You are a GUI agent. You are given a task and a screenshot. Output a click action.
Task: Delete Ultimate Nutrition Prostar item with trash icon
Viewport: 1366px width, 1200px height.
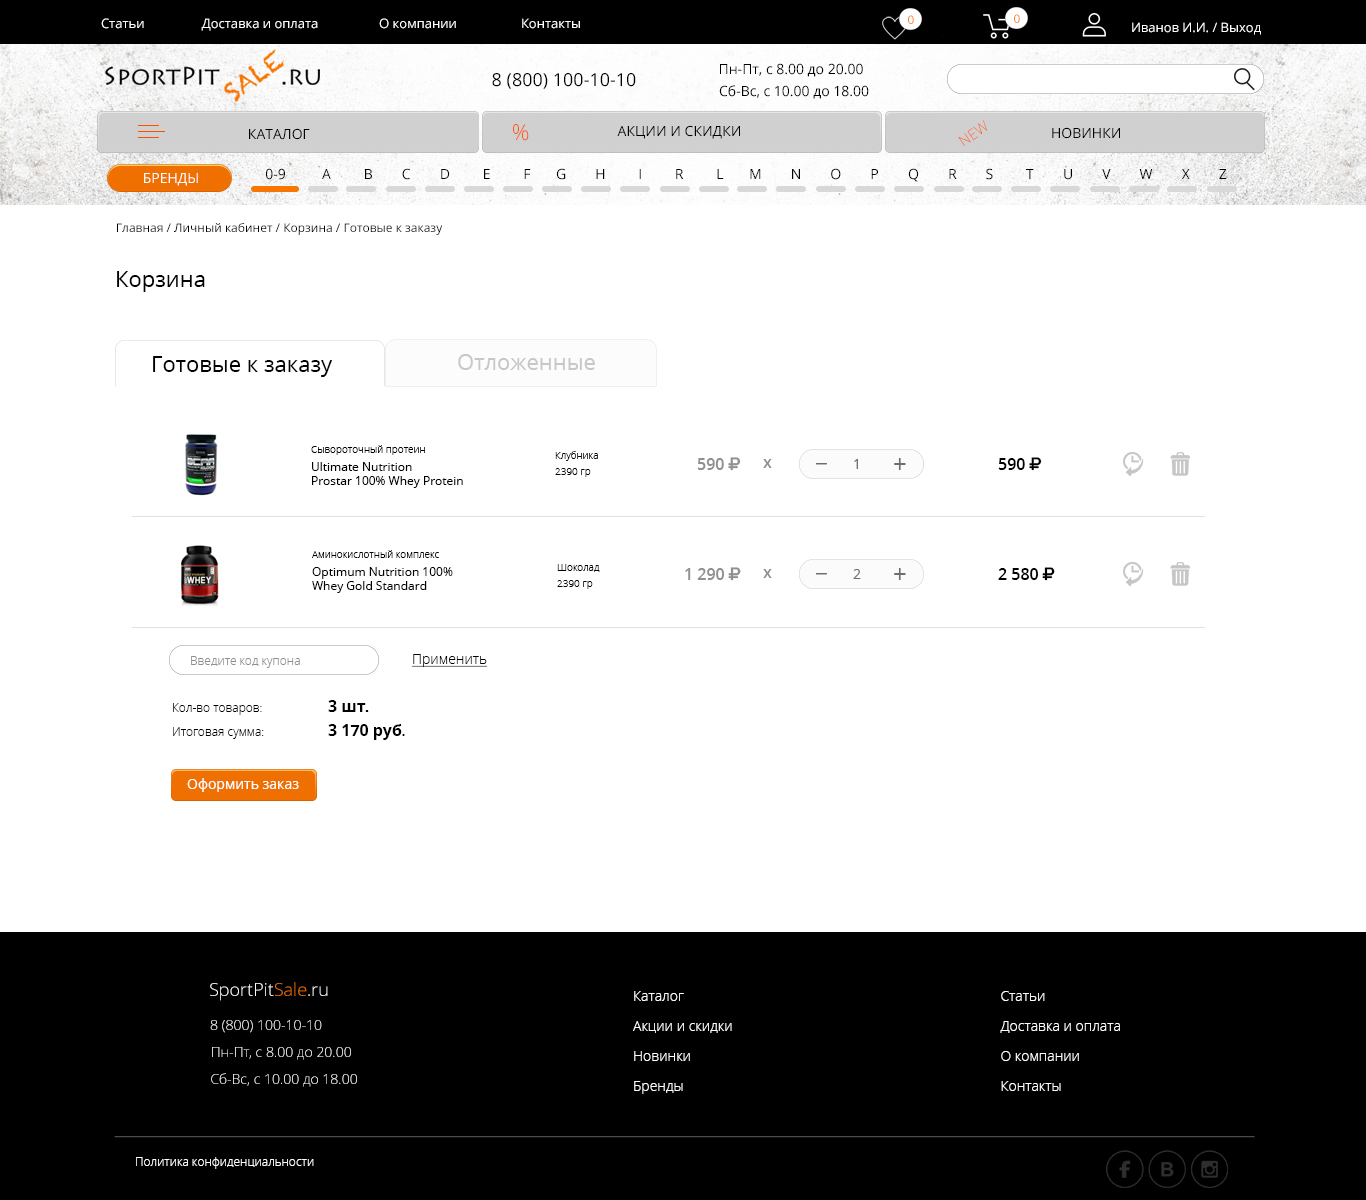click(x=1180, y=464)
